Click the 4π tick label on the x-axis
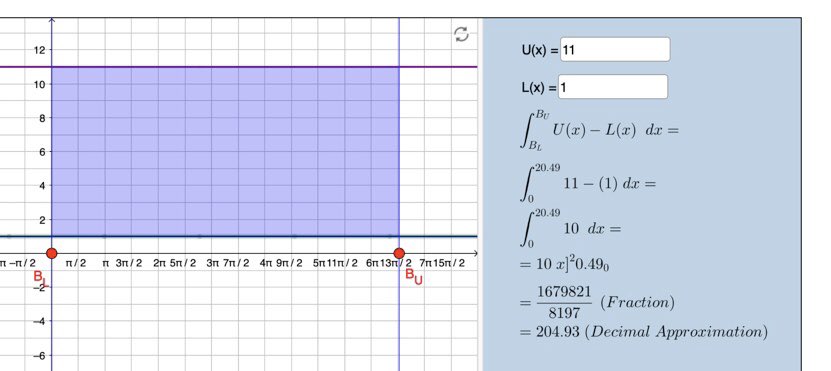Image resolution: width=831 pixels, height=371 pixels. click(x=266, y=263)
